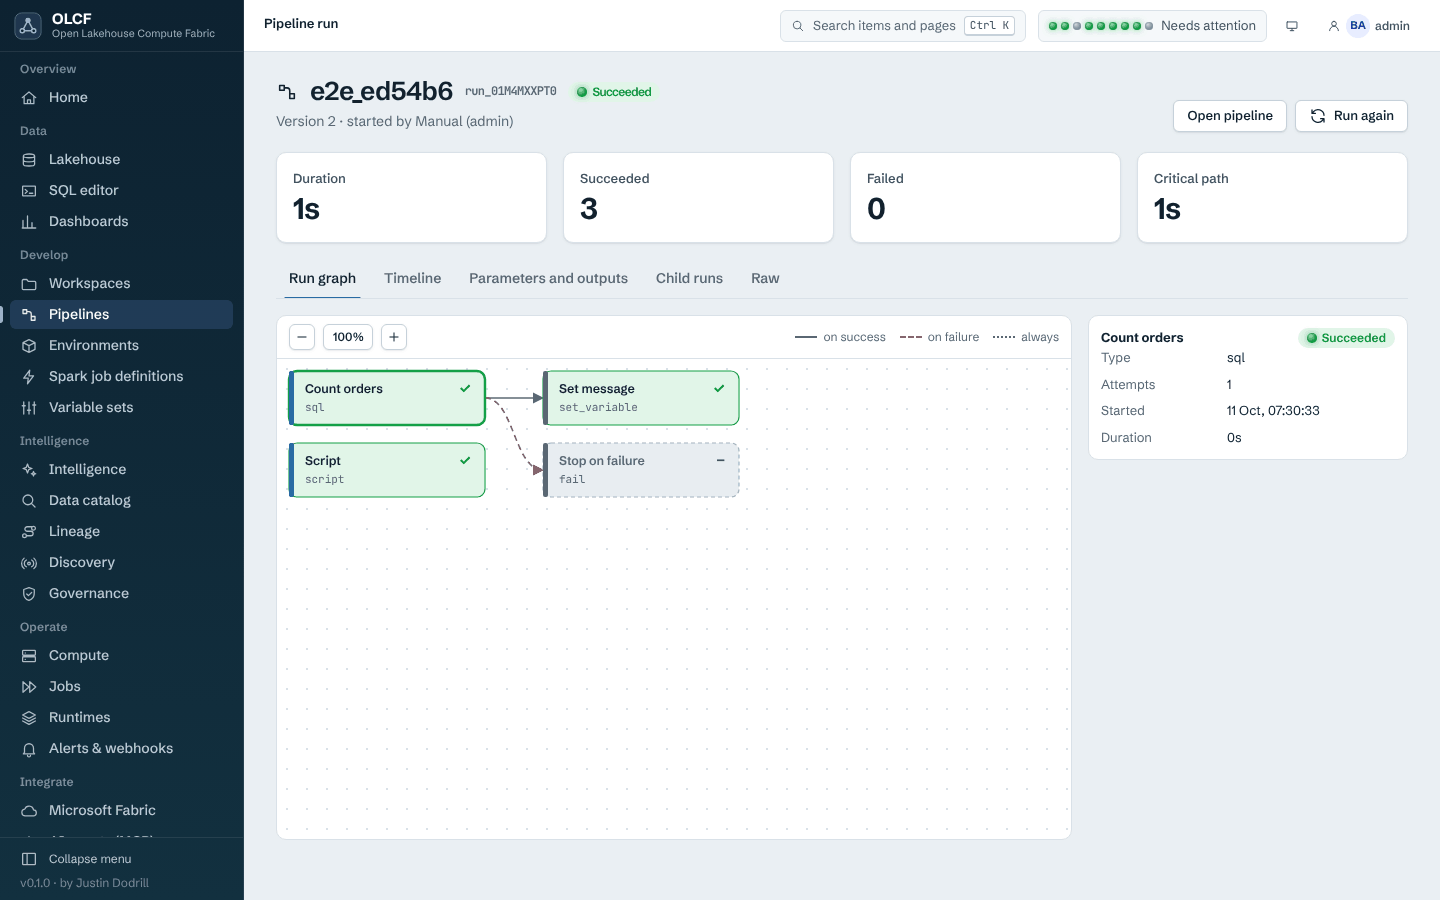Open the Intelligence page
The image size is (1440, 900).
[x=121, y=469]
